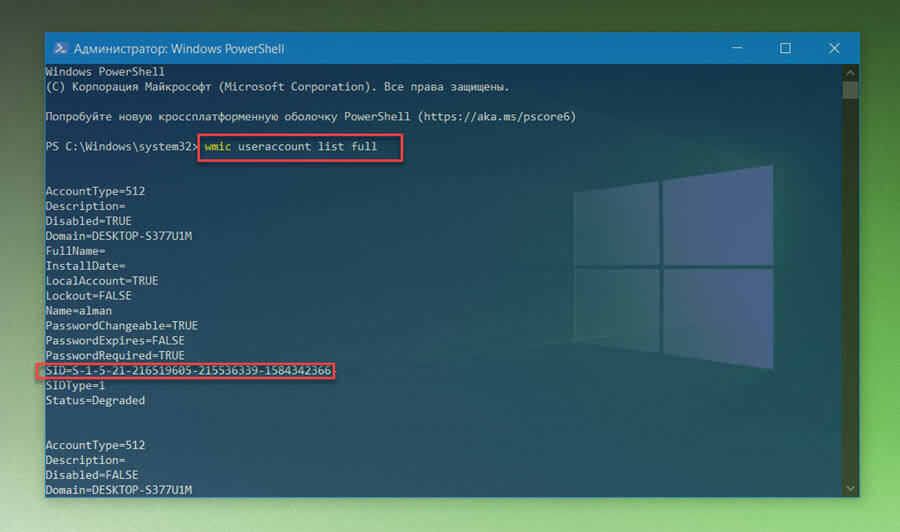
Task: Close the PowerShell window
Action: coord(834,48)
